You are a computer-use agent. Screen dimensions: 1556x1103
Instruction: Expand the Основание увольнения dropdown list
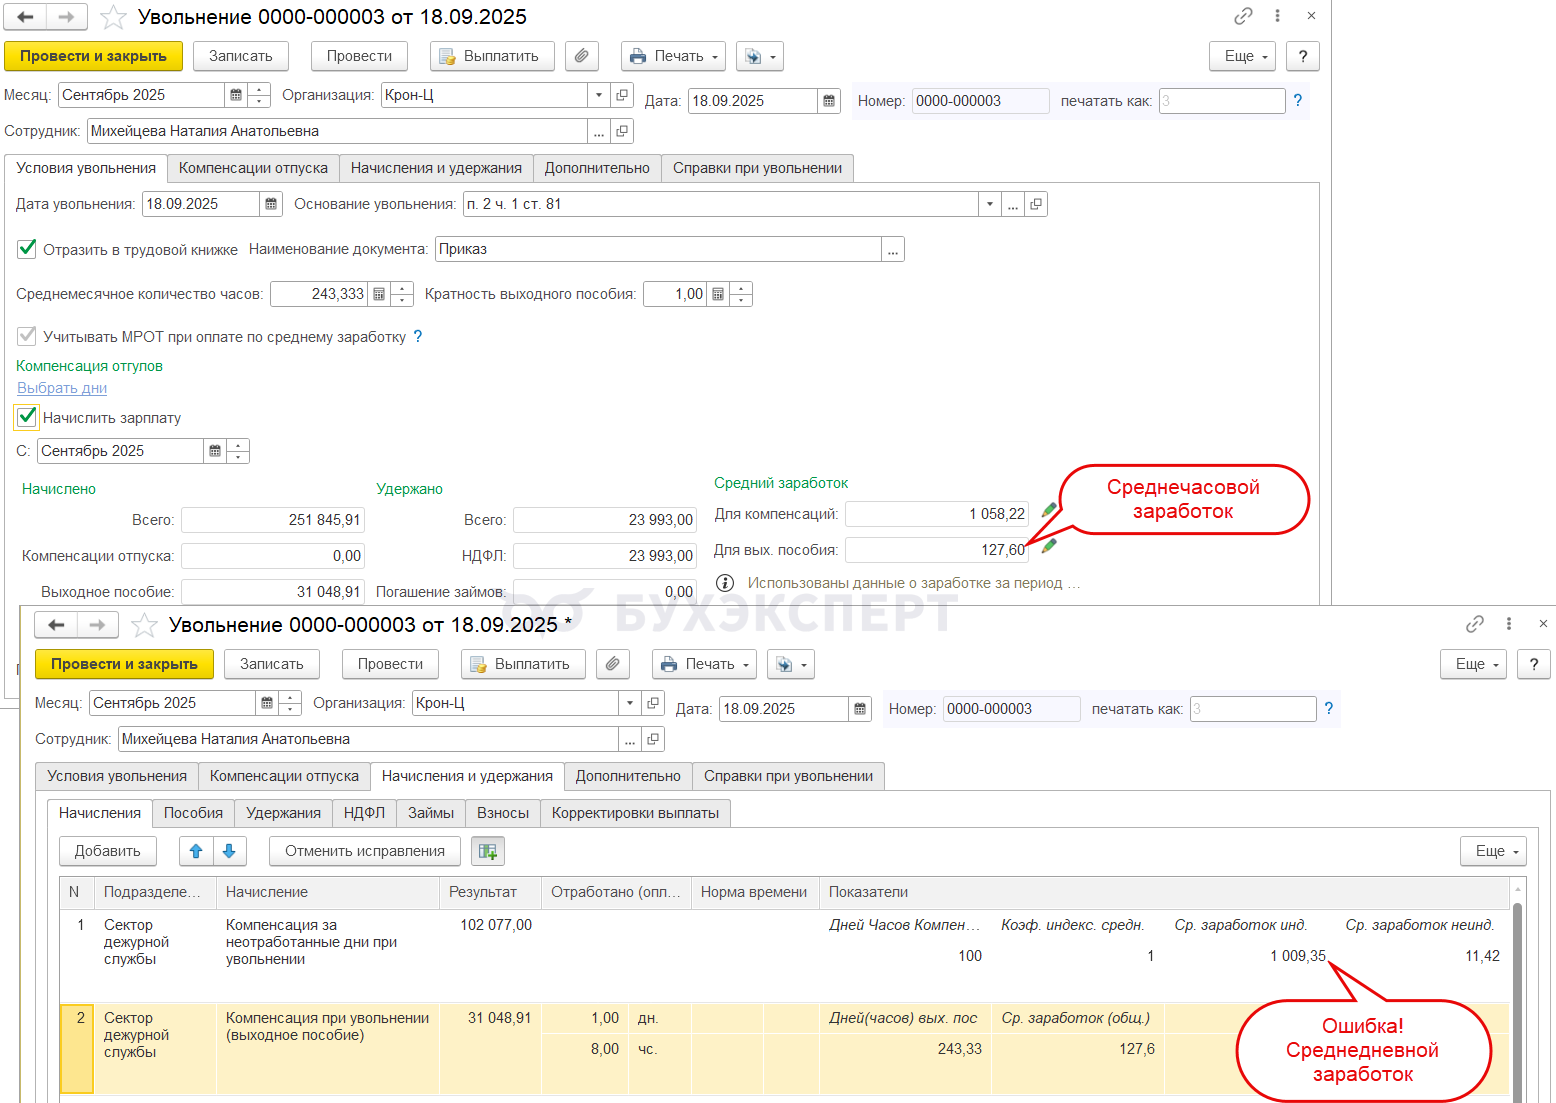pos(990,204)
